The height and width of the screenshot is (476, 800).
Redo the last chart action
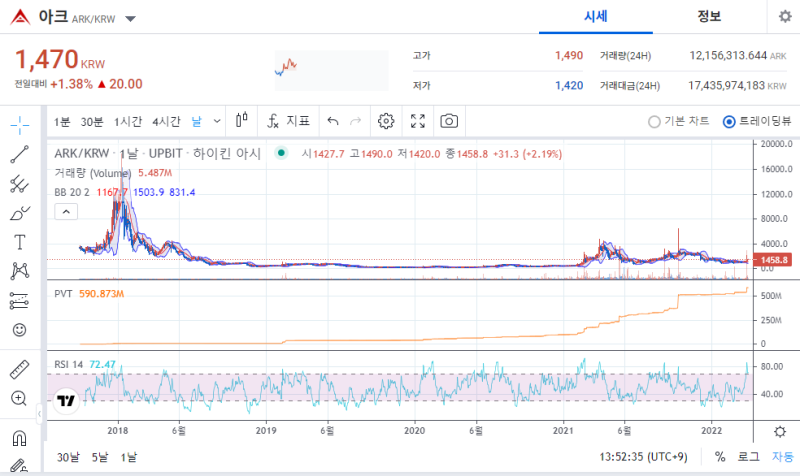click(x=356, y=121)
